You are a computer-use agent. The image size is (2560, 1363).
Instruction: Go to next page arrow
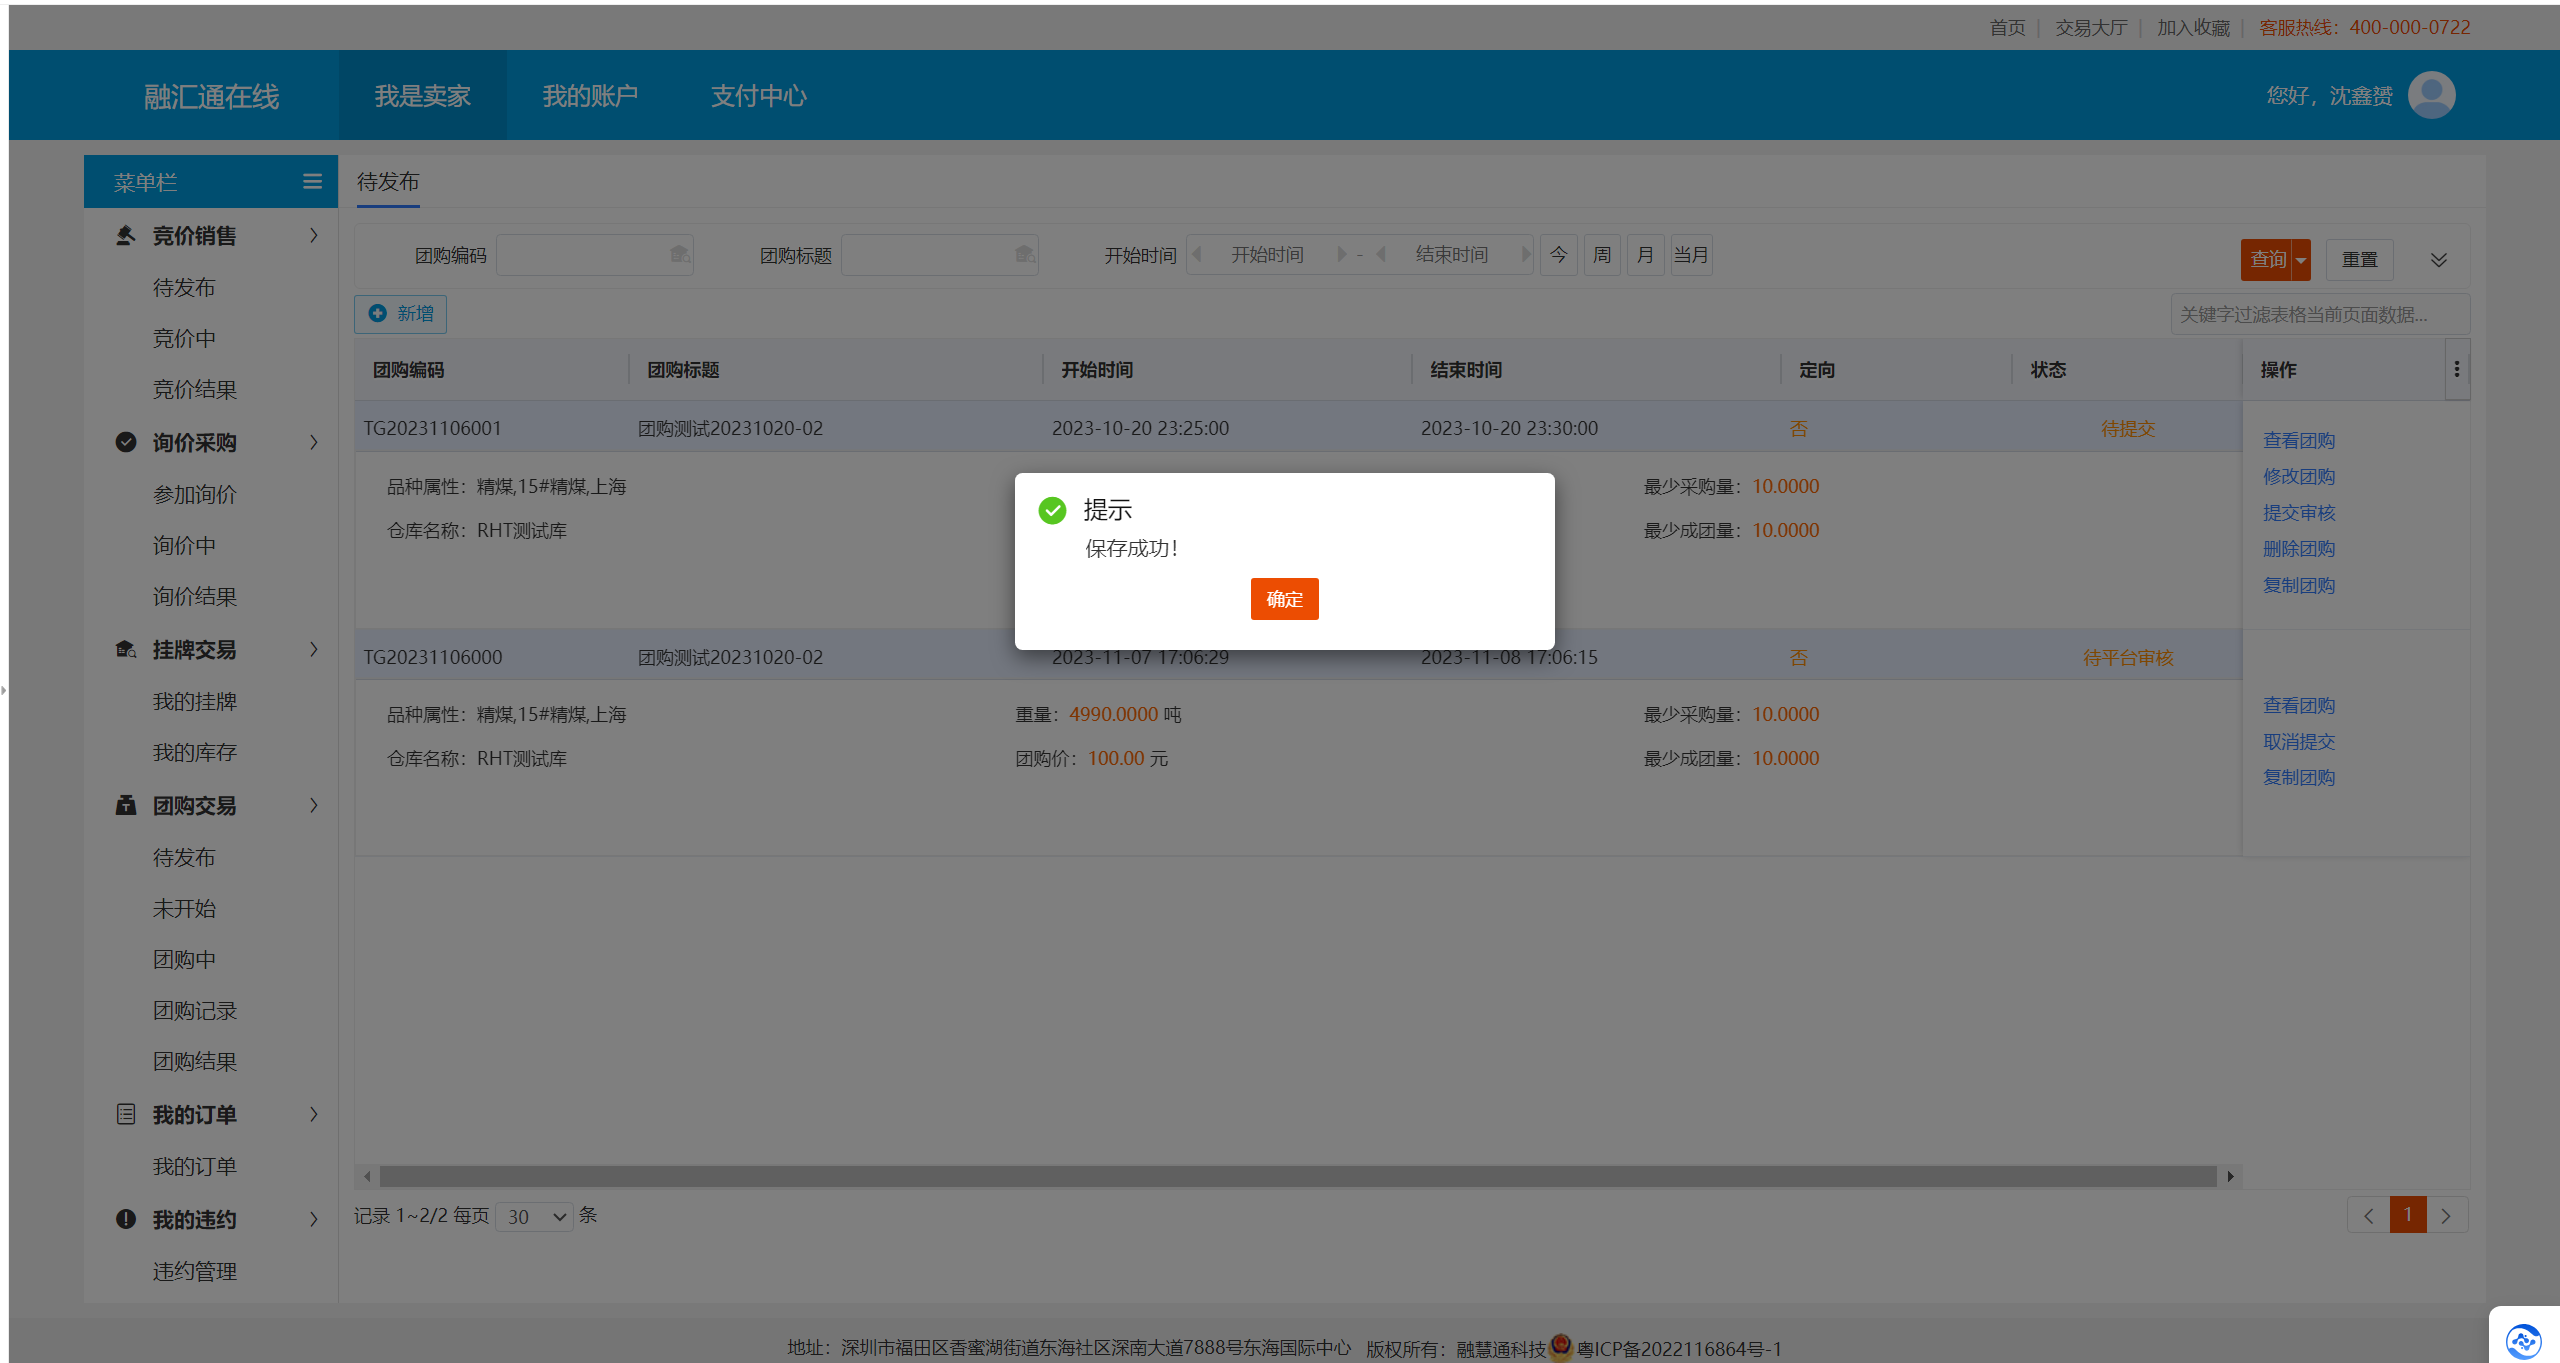point(2446,1216)
